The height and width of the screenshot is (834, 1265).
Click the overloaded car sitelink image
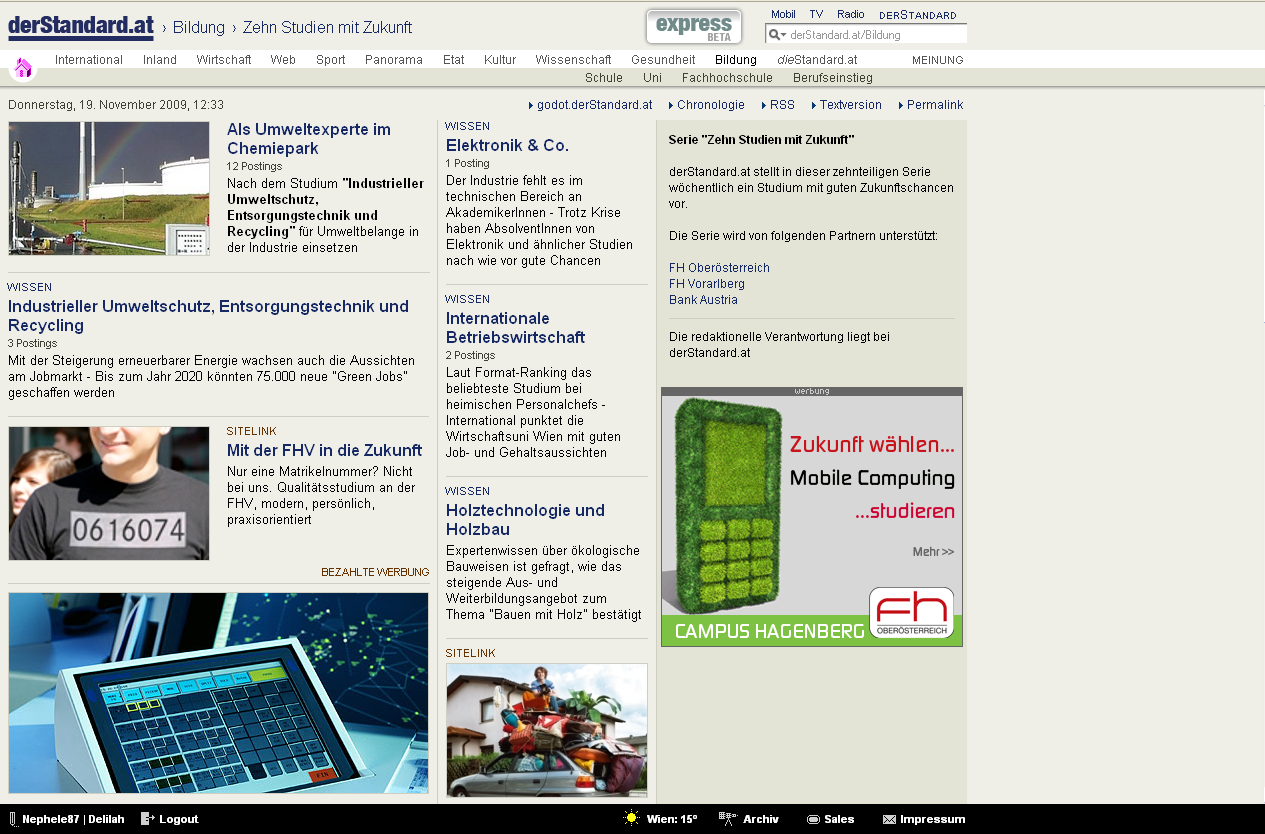pos(547,730)
